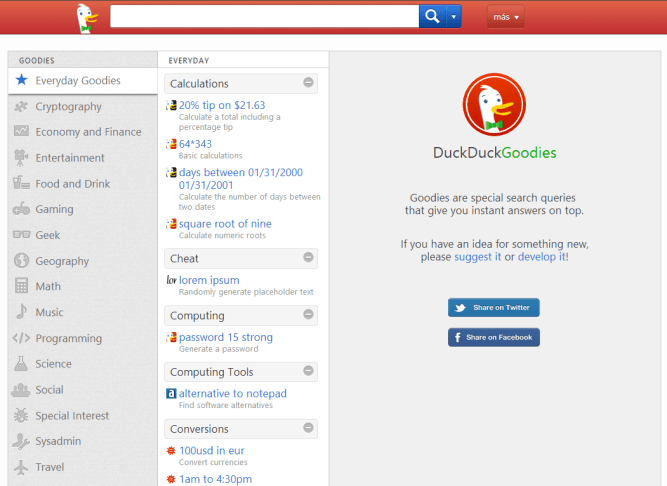Click the DuckDuckGo duck logo in header
This screenshot has width=667, height=486.
87,18
